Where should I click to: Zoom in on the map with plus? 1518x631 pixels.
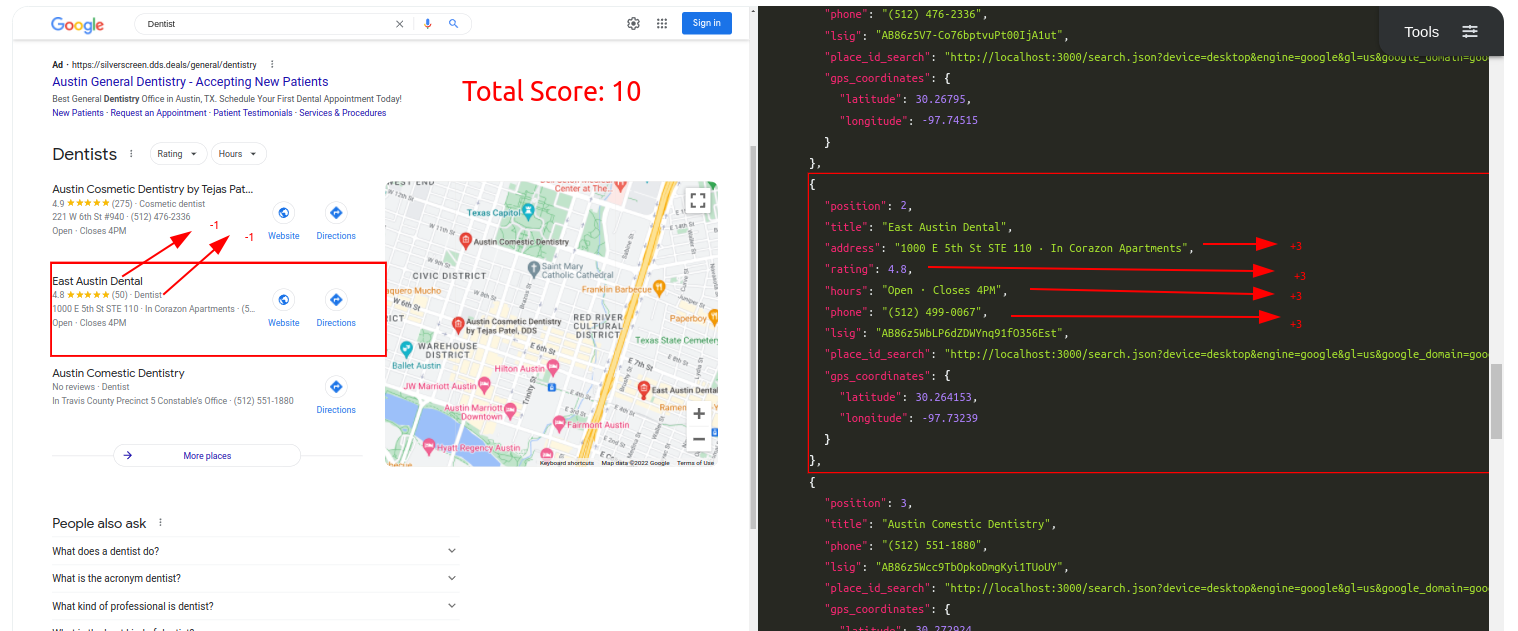click(x=698, y=413)
